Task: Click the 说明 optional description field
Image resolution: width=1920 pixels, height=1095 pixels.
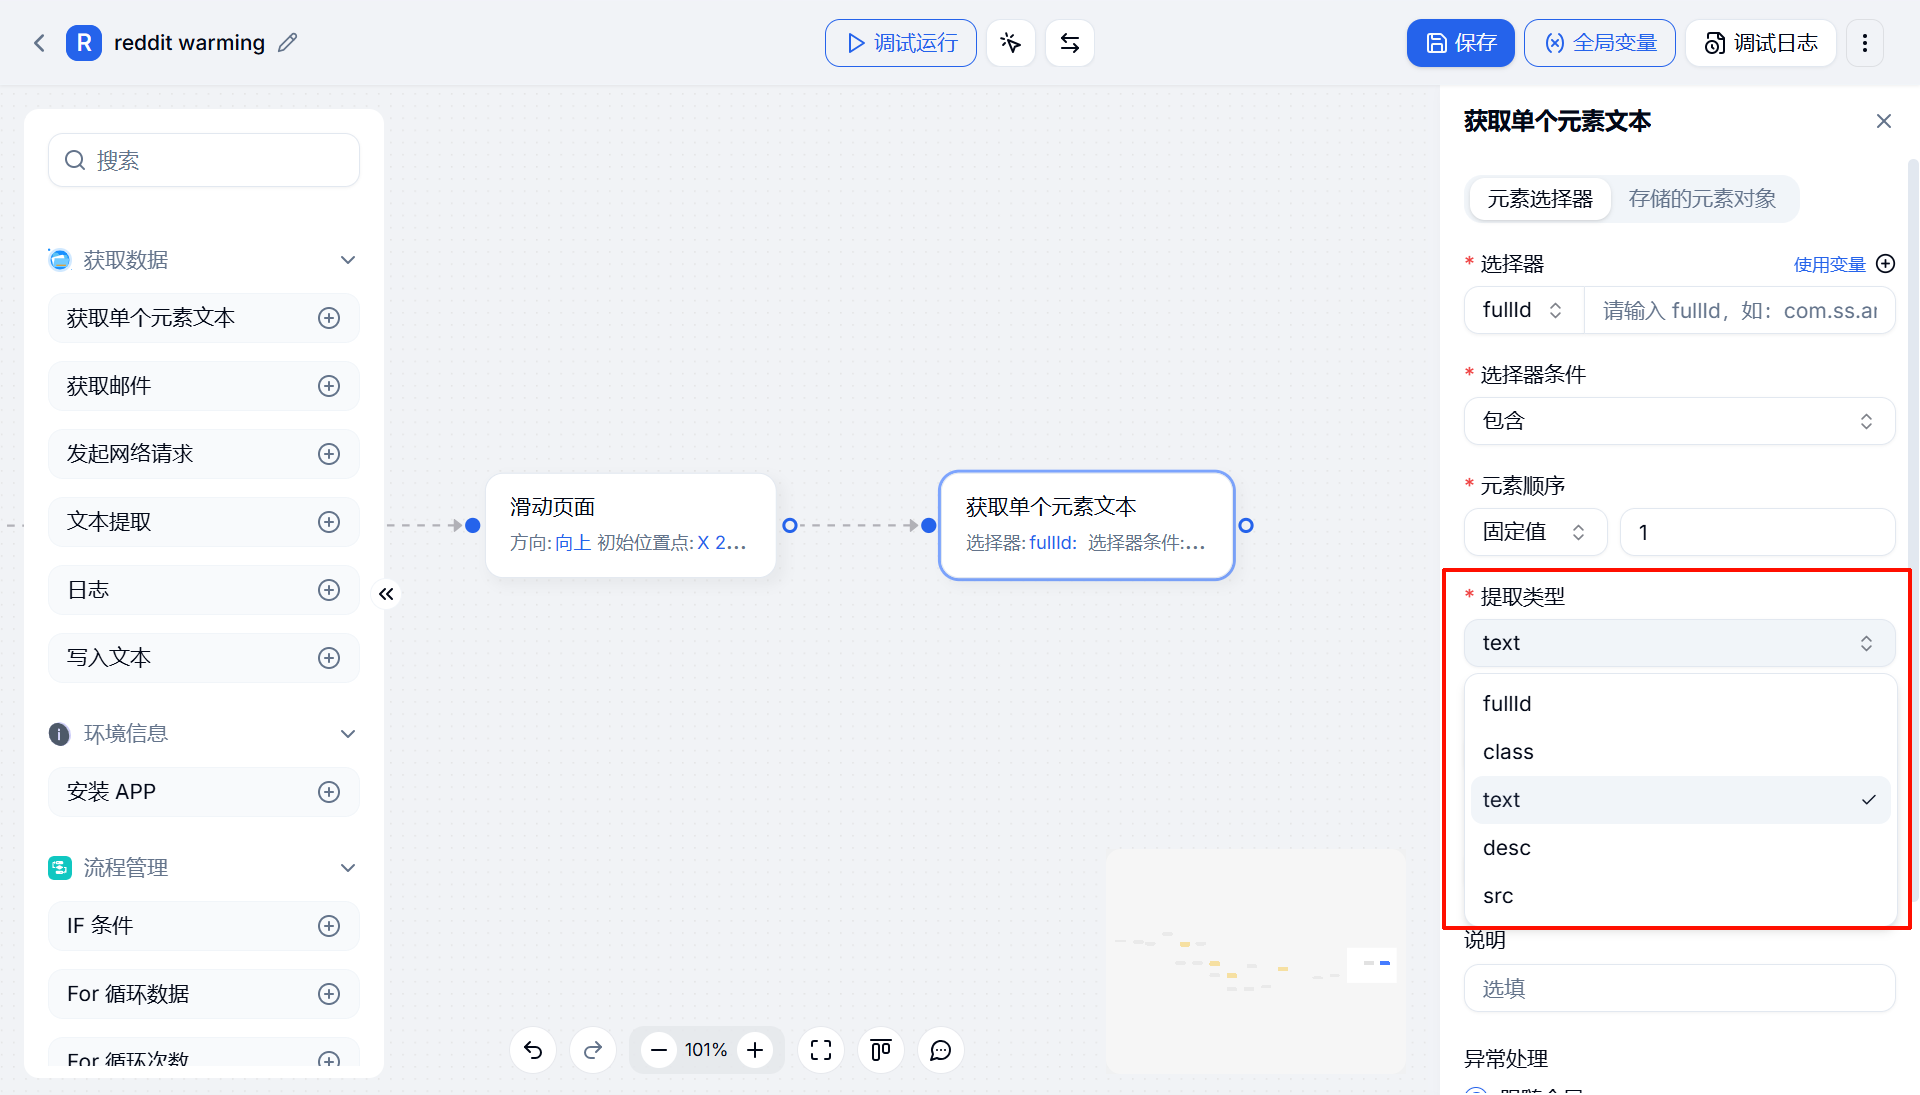Action: coord(1680,988)
